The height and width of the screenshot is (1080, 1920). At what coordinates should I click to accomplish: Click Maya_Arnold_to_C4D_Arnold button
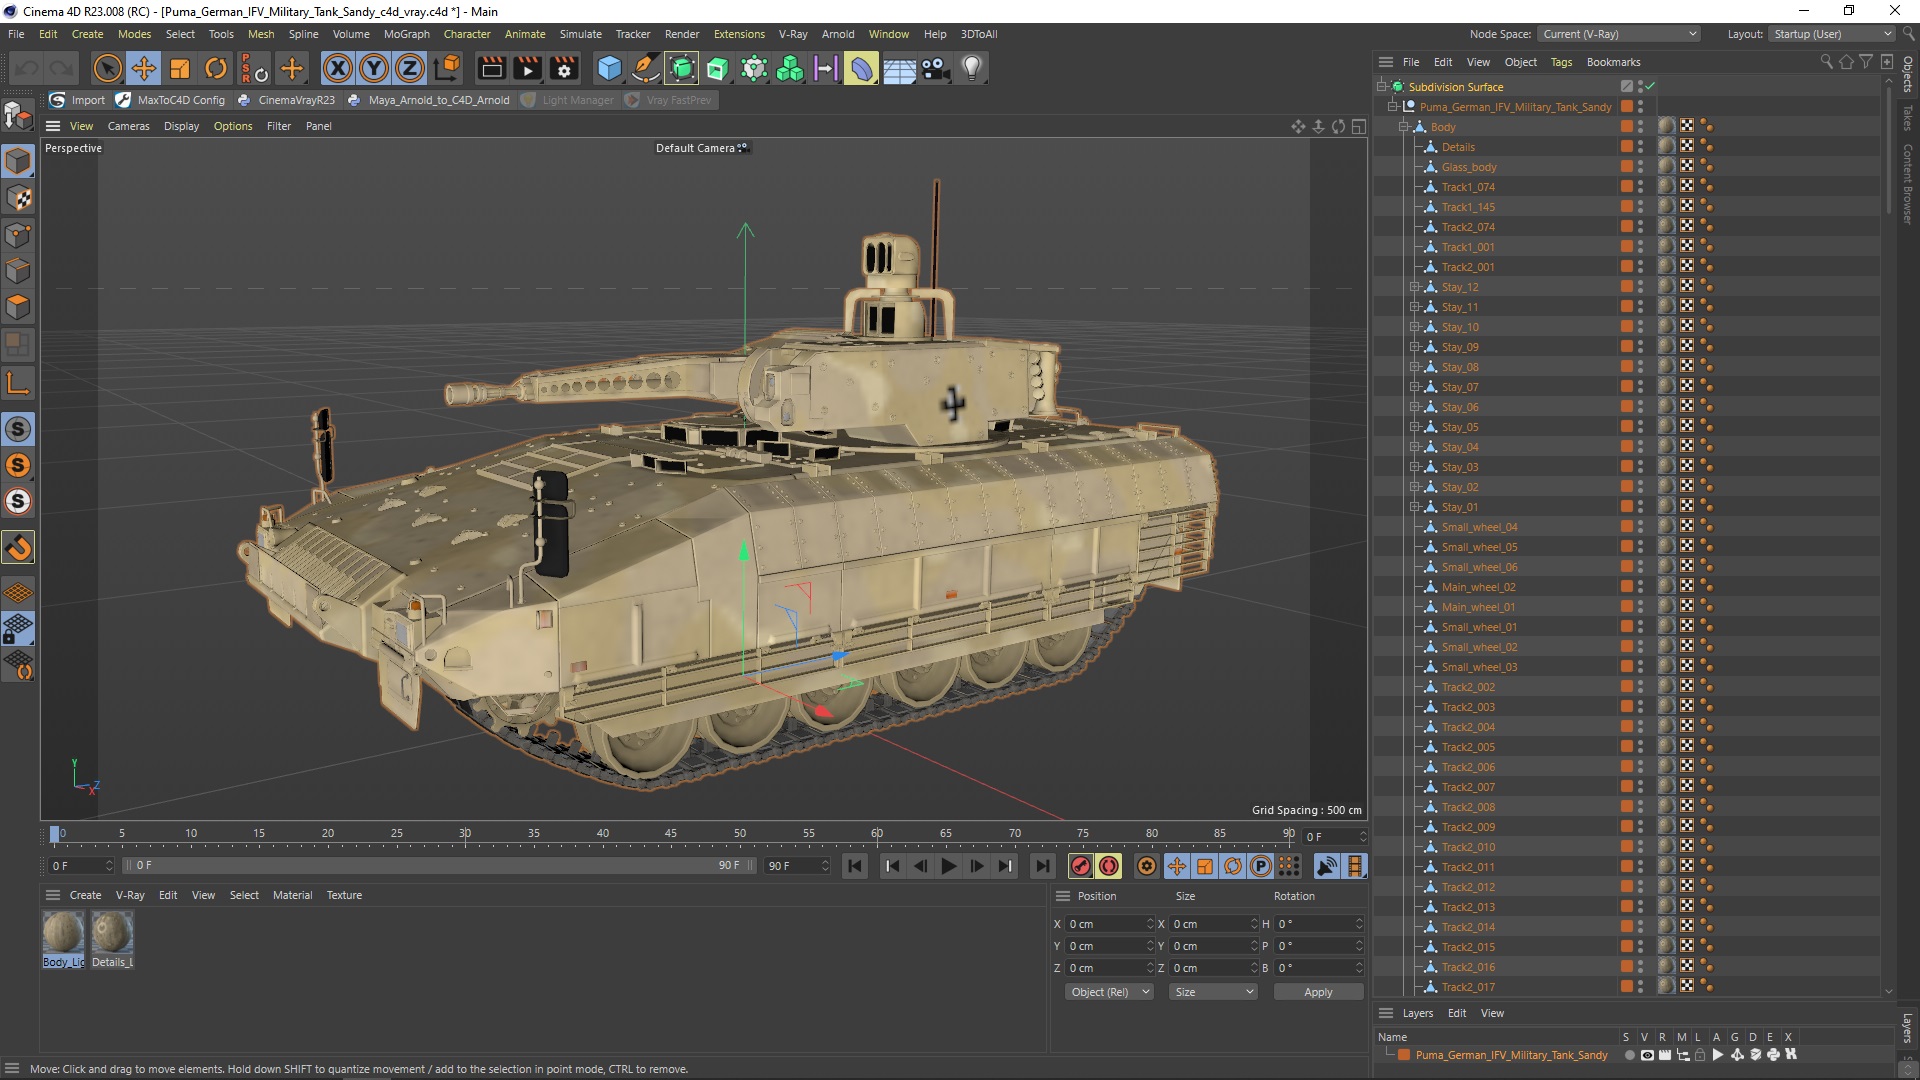point(429,100)
